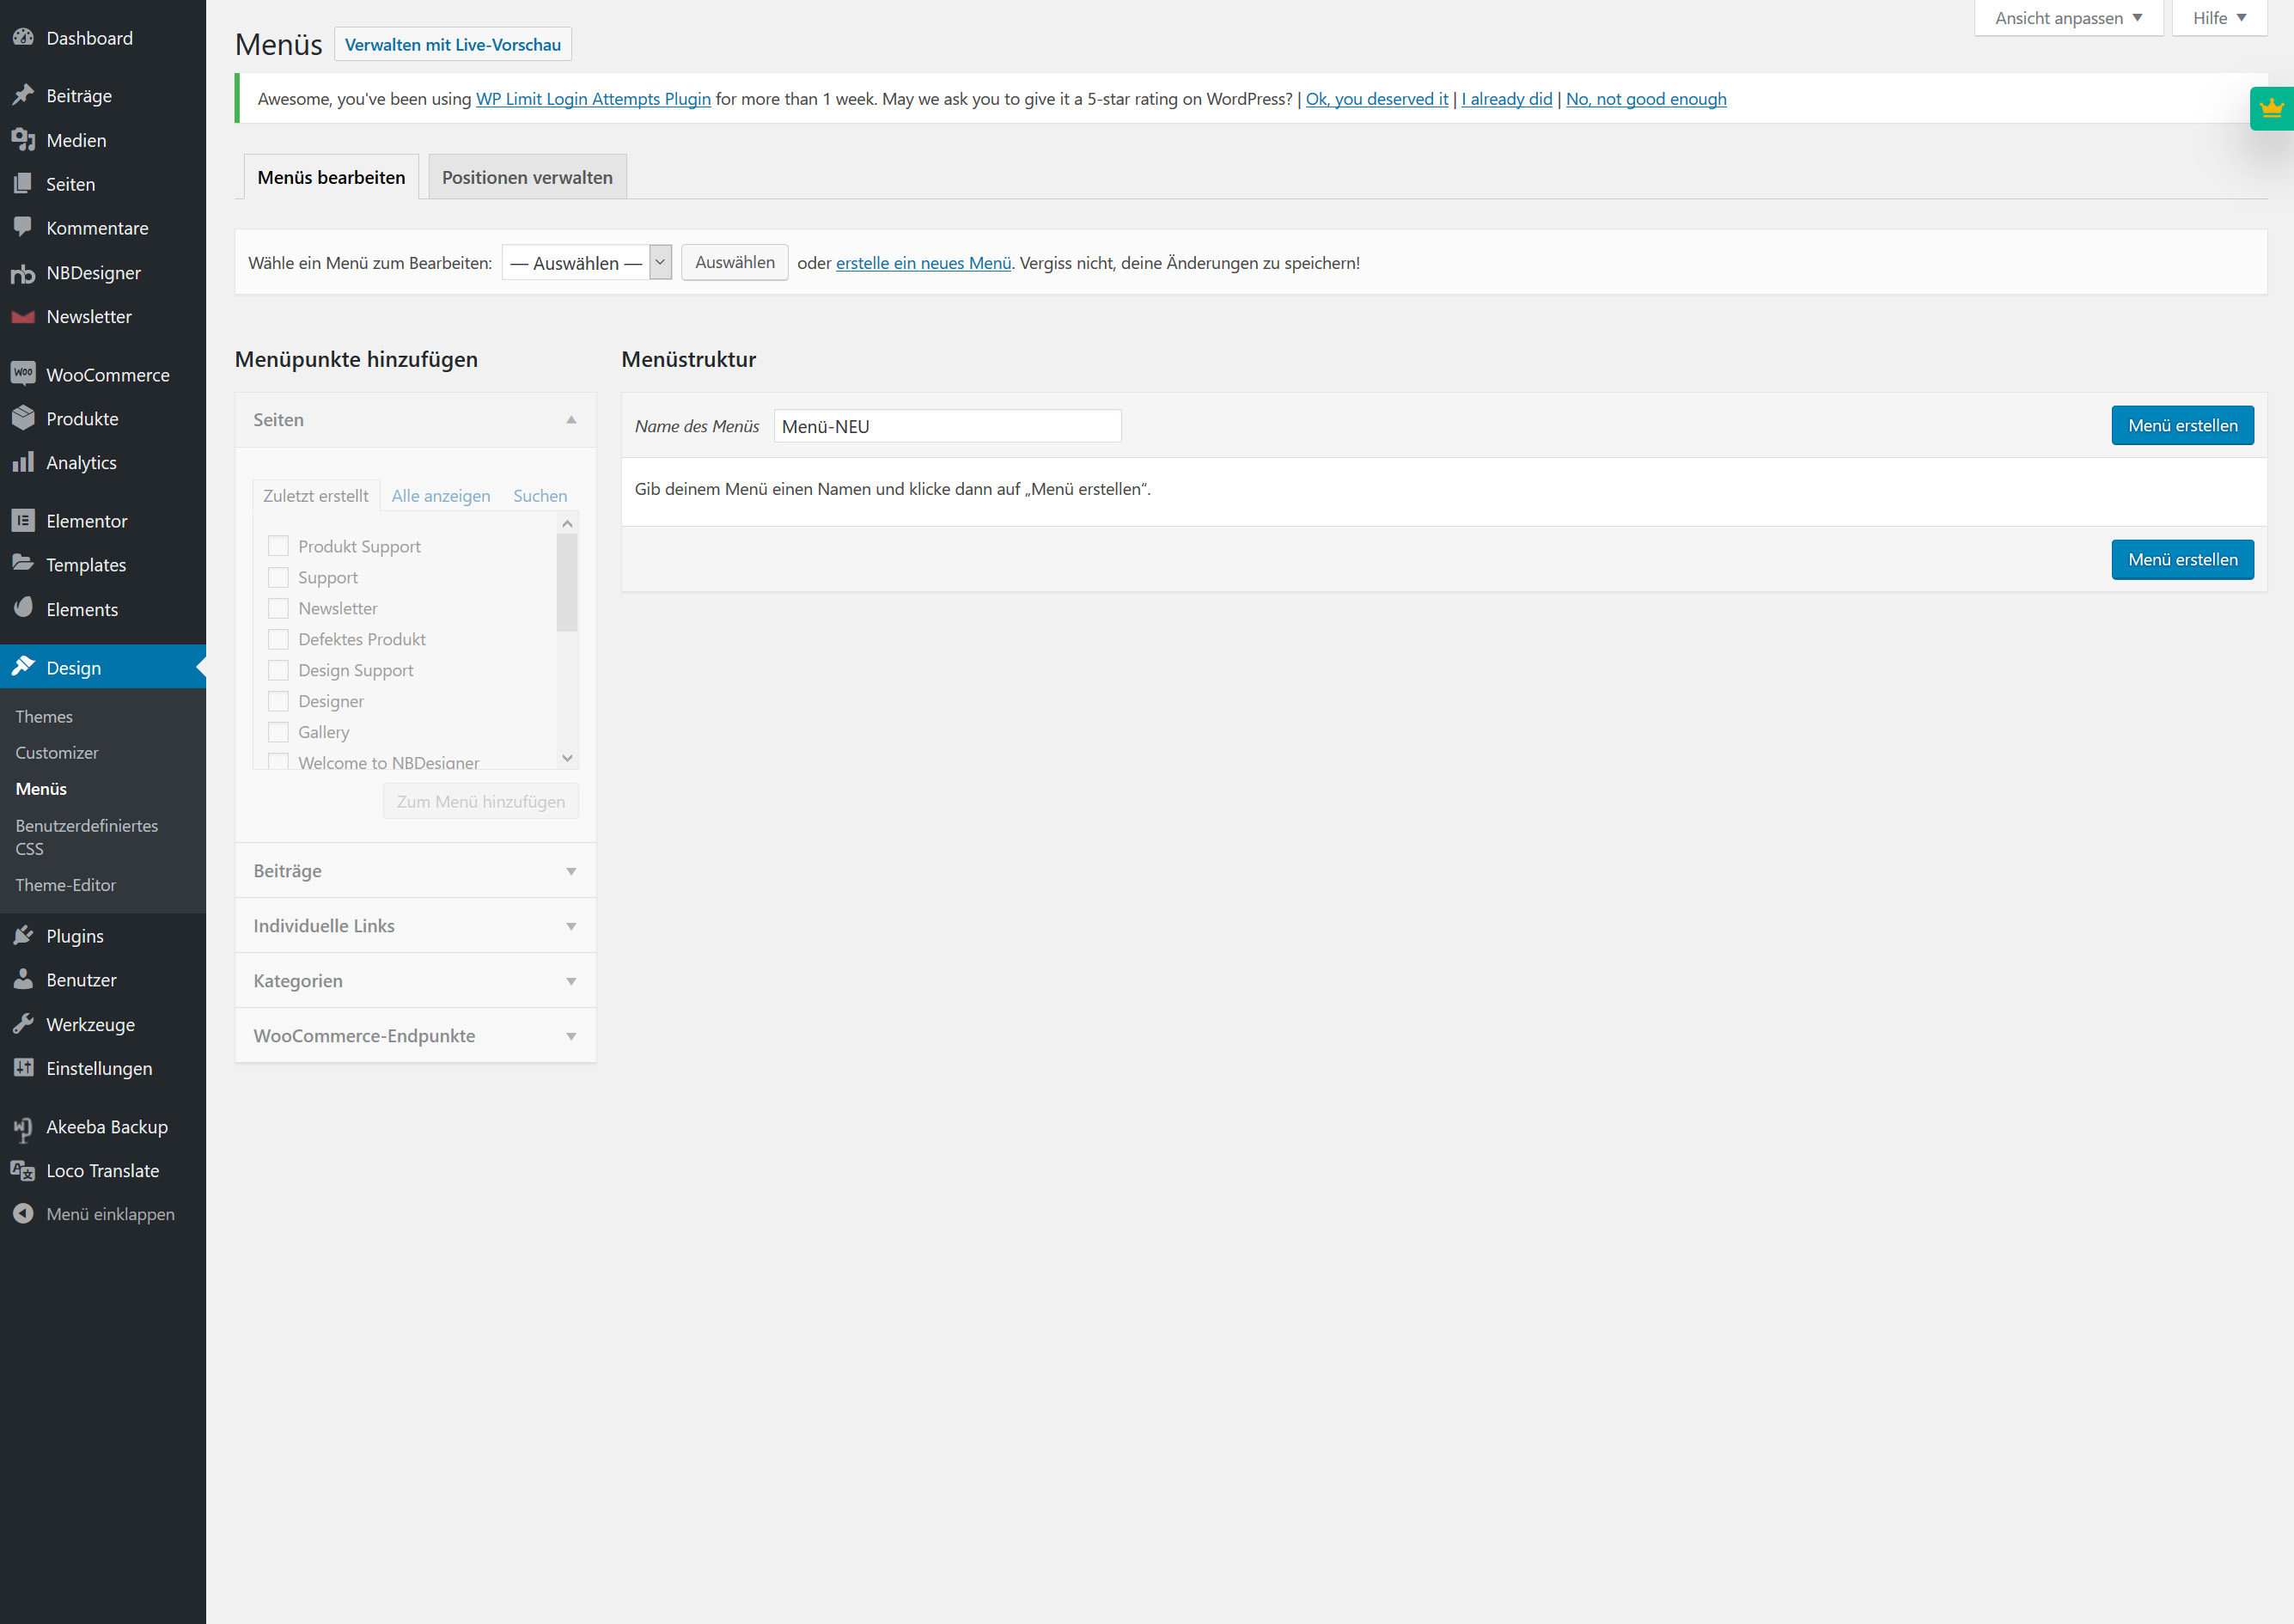This screenshot has height=1624, width=2294.
Task: Click Menüs bearbeiten tab
Action: 332,176
